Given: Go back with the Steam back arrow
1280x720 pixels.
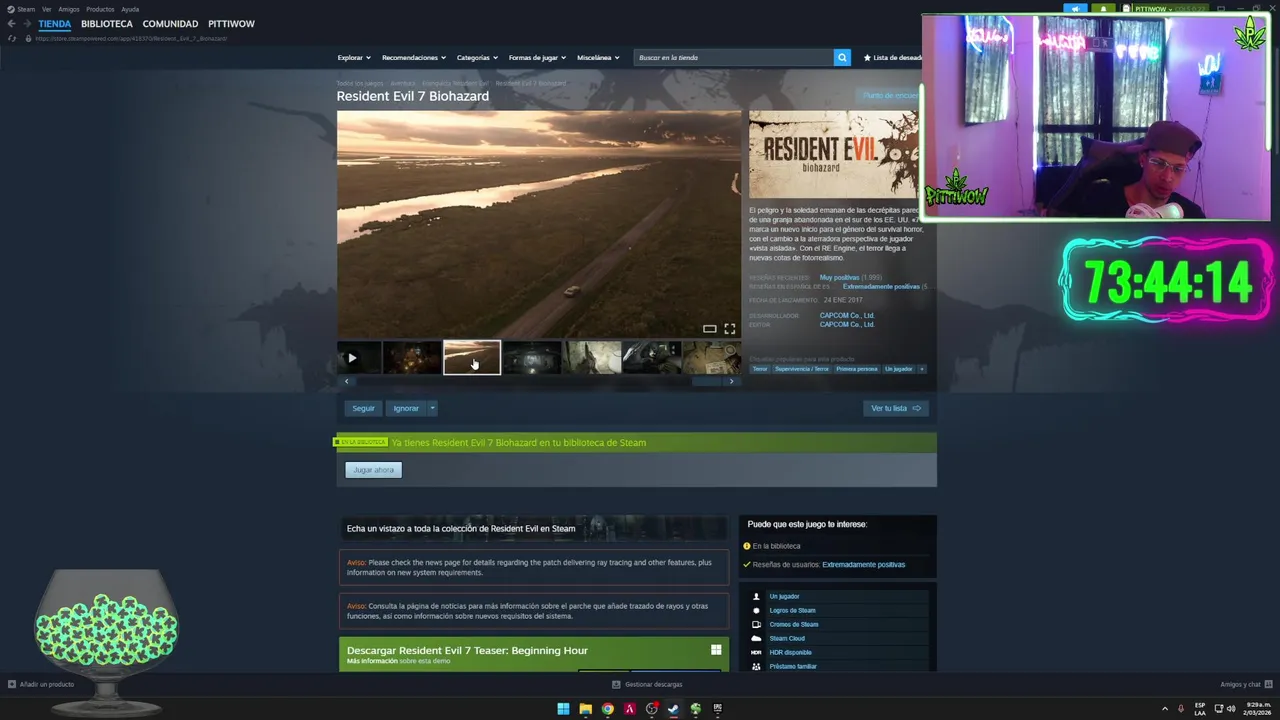Looking at the screenshot, I should (11, 23).
